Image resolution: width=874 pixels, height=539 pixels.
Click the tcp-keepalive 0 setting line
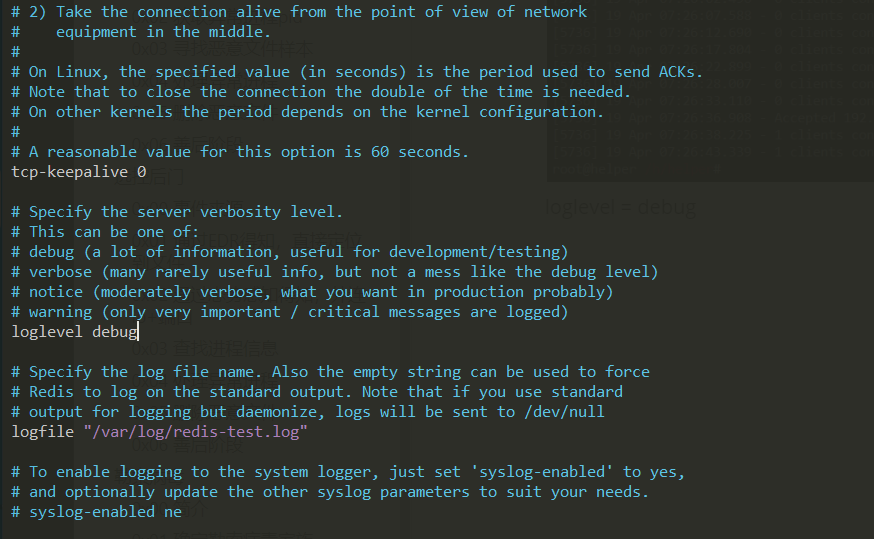pos(78,172)
